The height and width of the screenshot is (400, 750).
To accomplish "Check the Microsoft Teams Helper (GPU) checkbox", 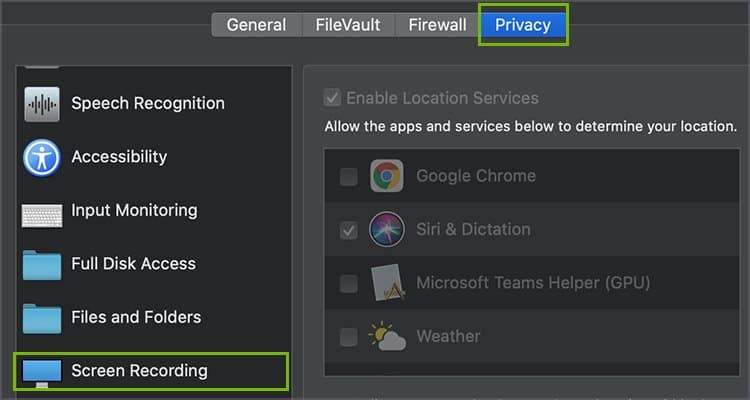I will [348, 284].
